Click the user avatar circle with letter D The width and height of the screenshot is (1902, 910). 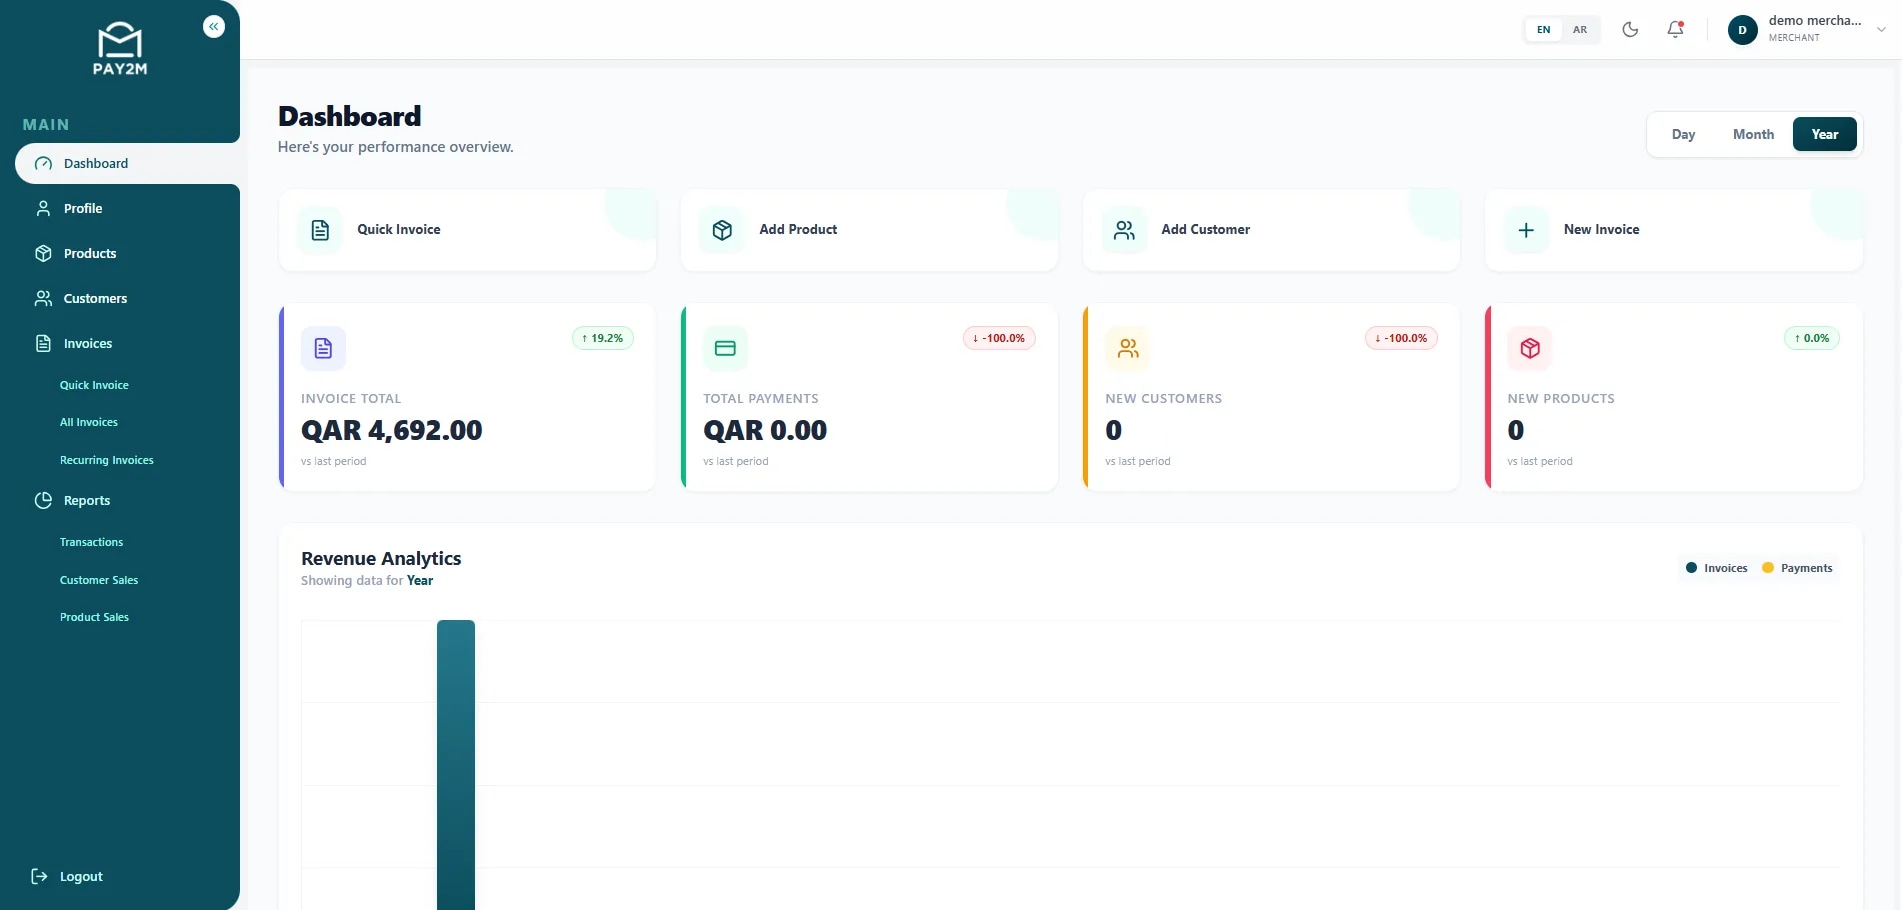click(x=1742, y=30)
